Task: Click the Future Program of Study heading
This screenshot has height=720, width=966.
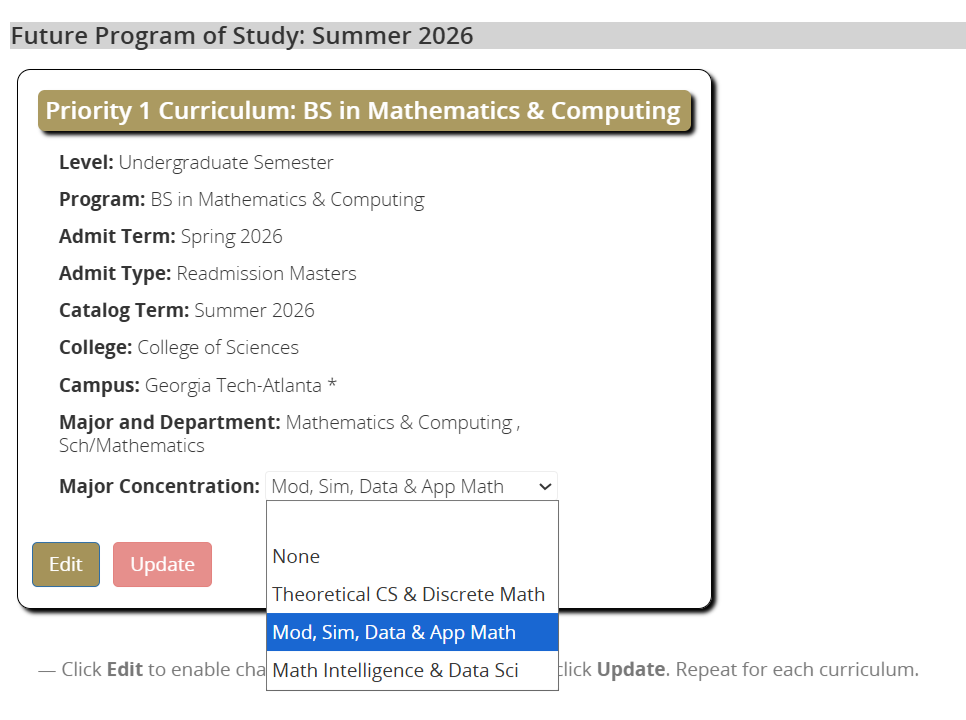Action: coord(242,36)
